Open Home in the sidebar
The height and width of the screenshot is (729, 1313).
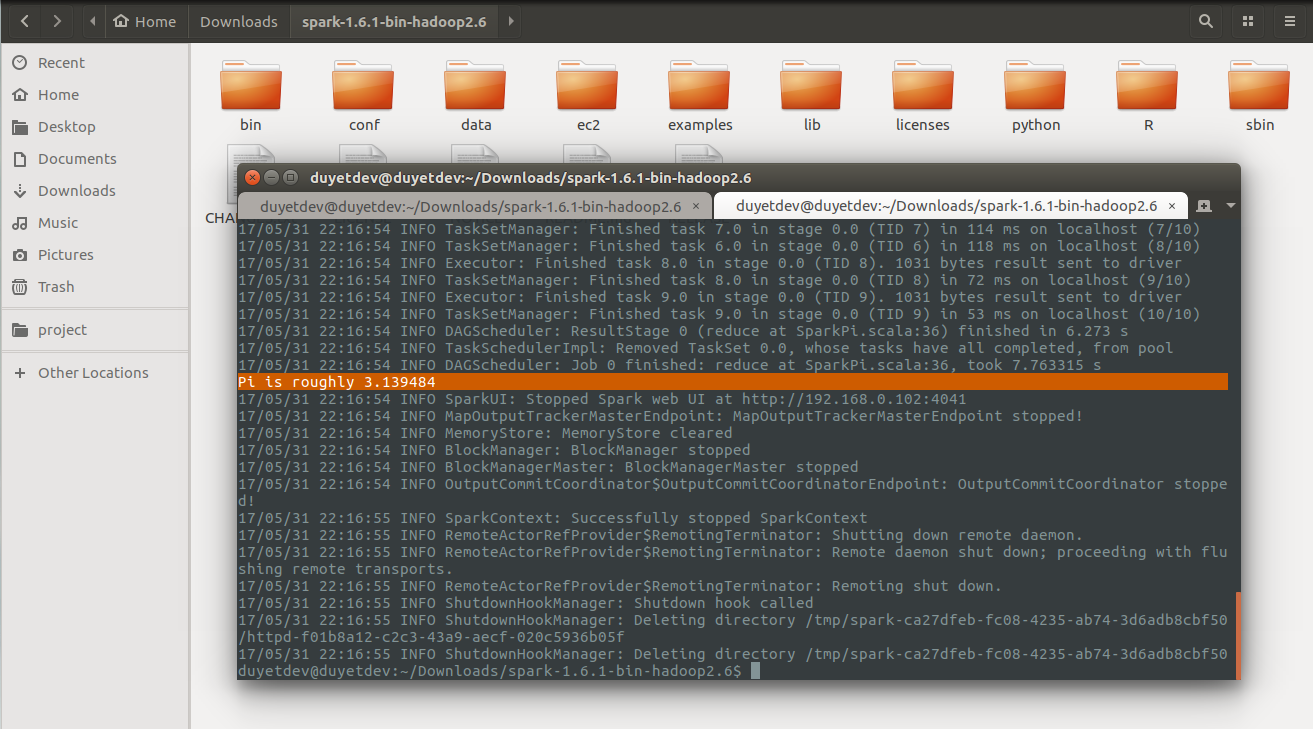[x=94, y=95]
